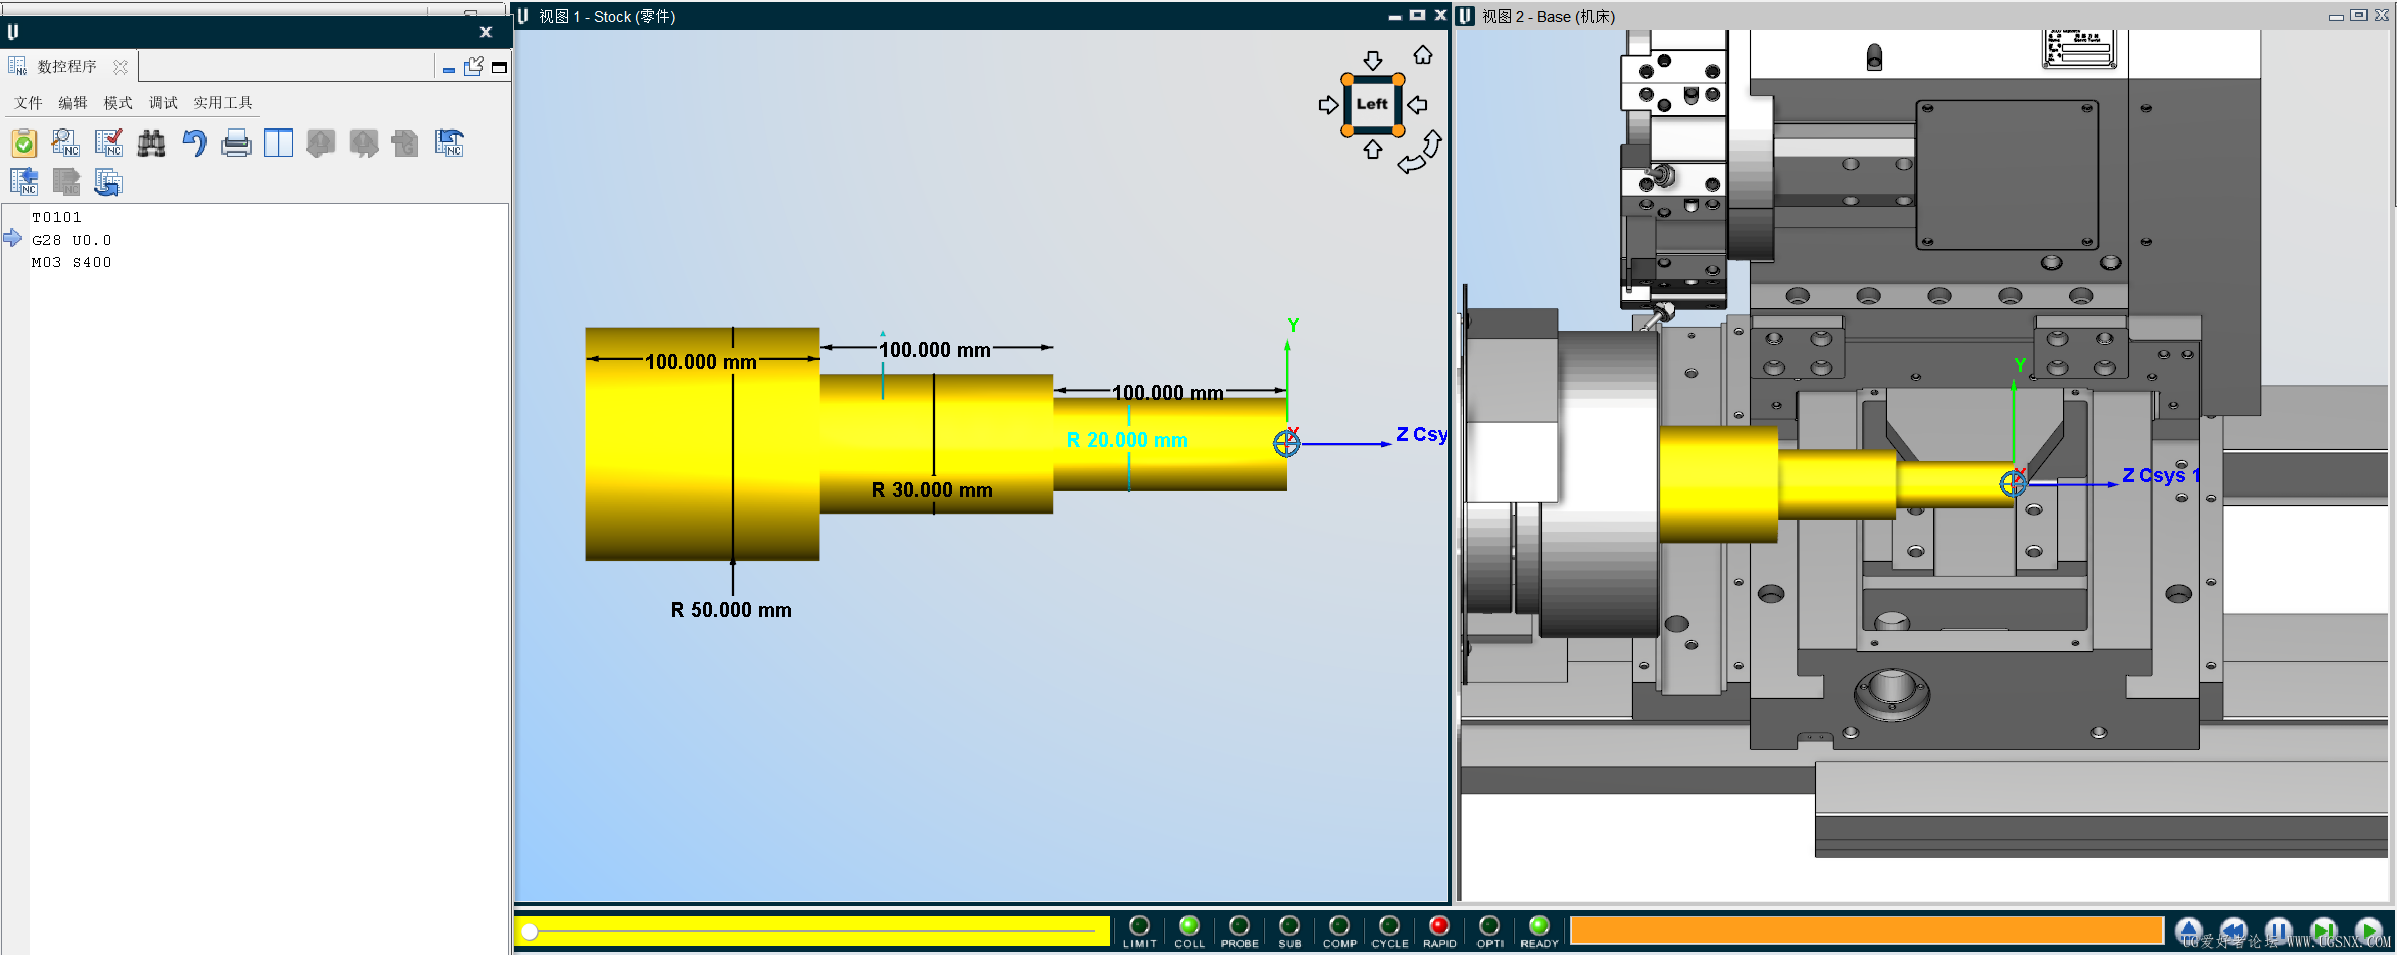This screenshot has width=2397, height=955.
Task: Click the stacked NC pages refresh icon
Action: point(108,182)
